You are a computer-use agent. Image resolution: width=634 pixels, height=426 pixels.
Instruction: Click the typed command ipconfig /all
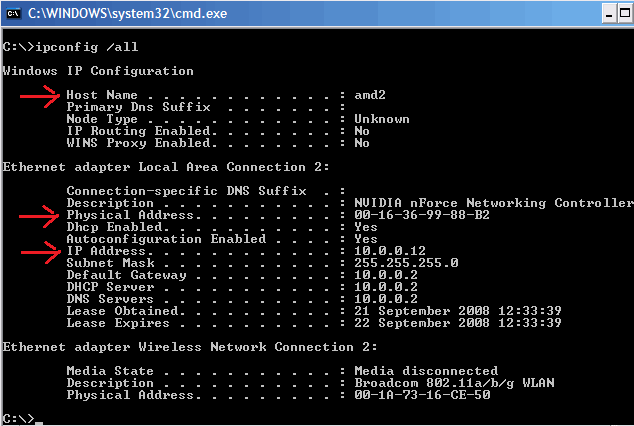pos(87,47)
